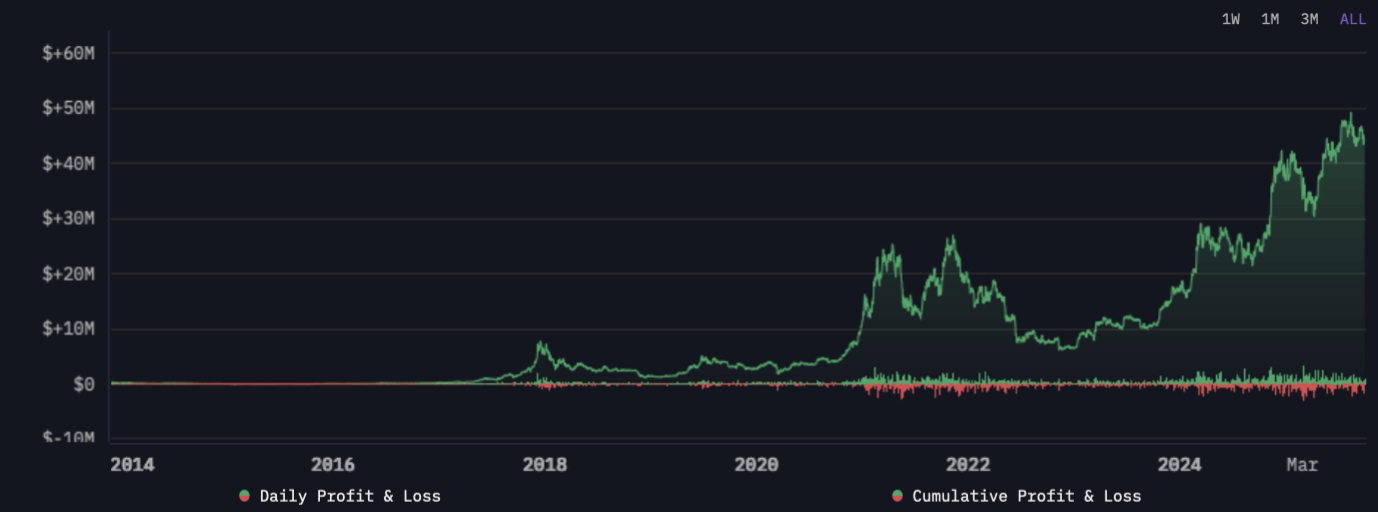Click the Daily Profit & Loss legend dot
Viewport: 1378px width, 512px height.
[244, 496]
